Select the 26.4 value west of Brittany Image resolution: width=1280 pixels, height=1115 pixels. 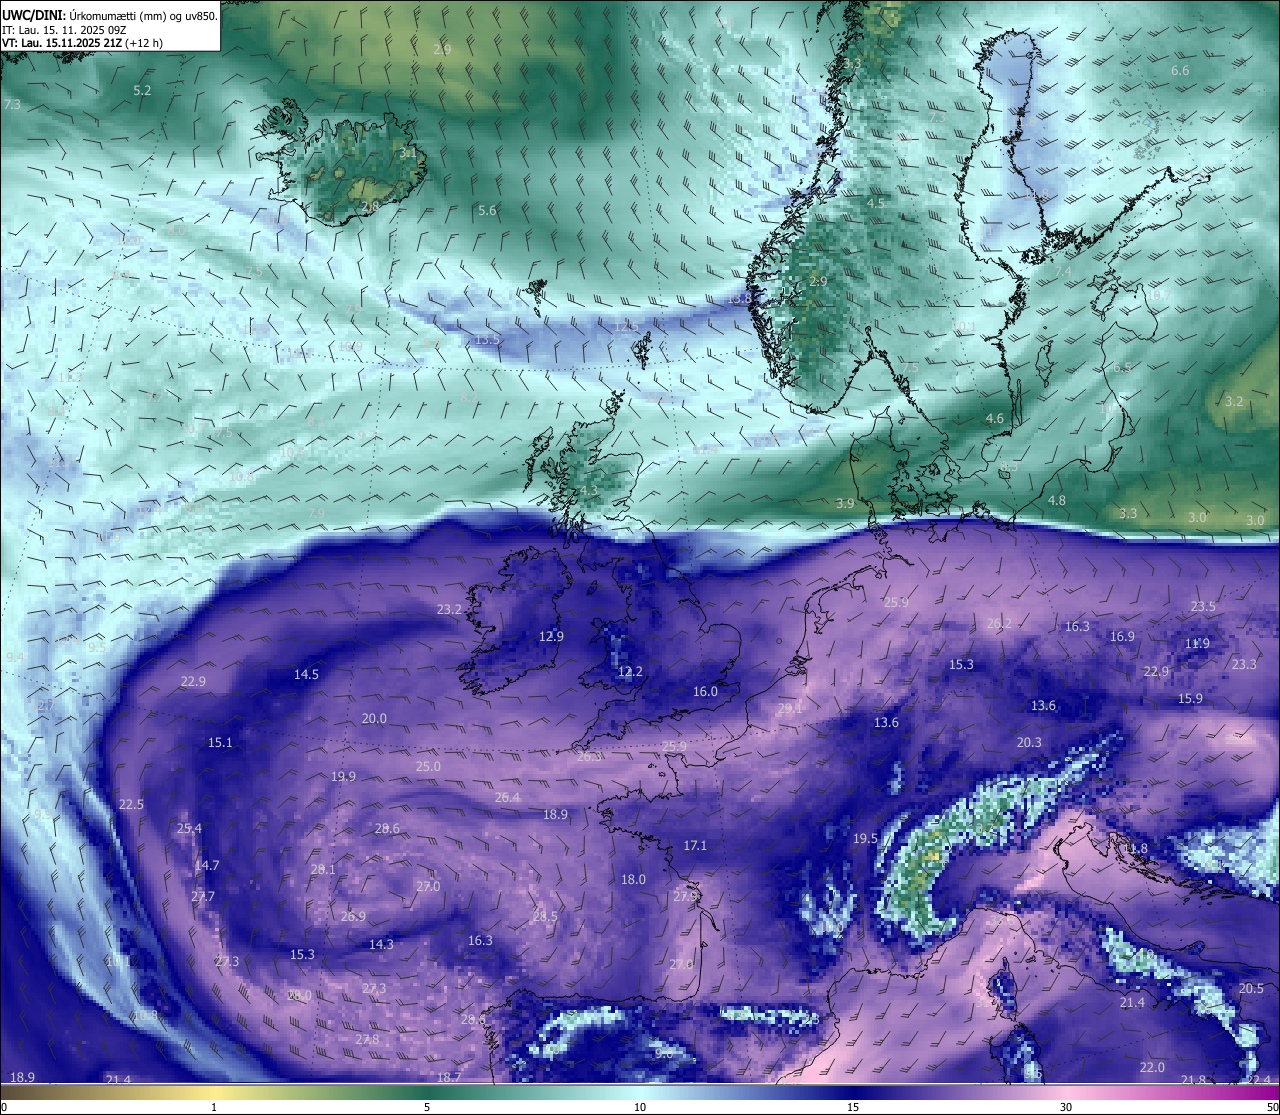click(x=507, y=798)
